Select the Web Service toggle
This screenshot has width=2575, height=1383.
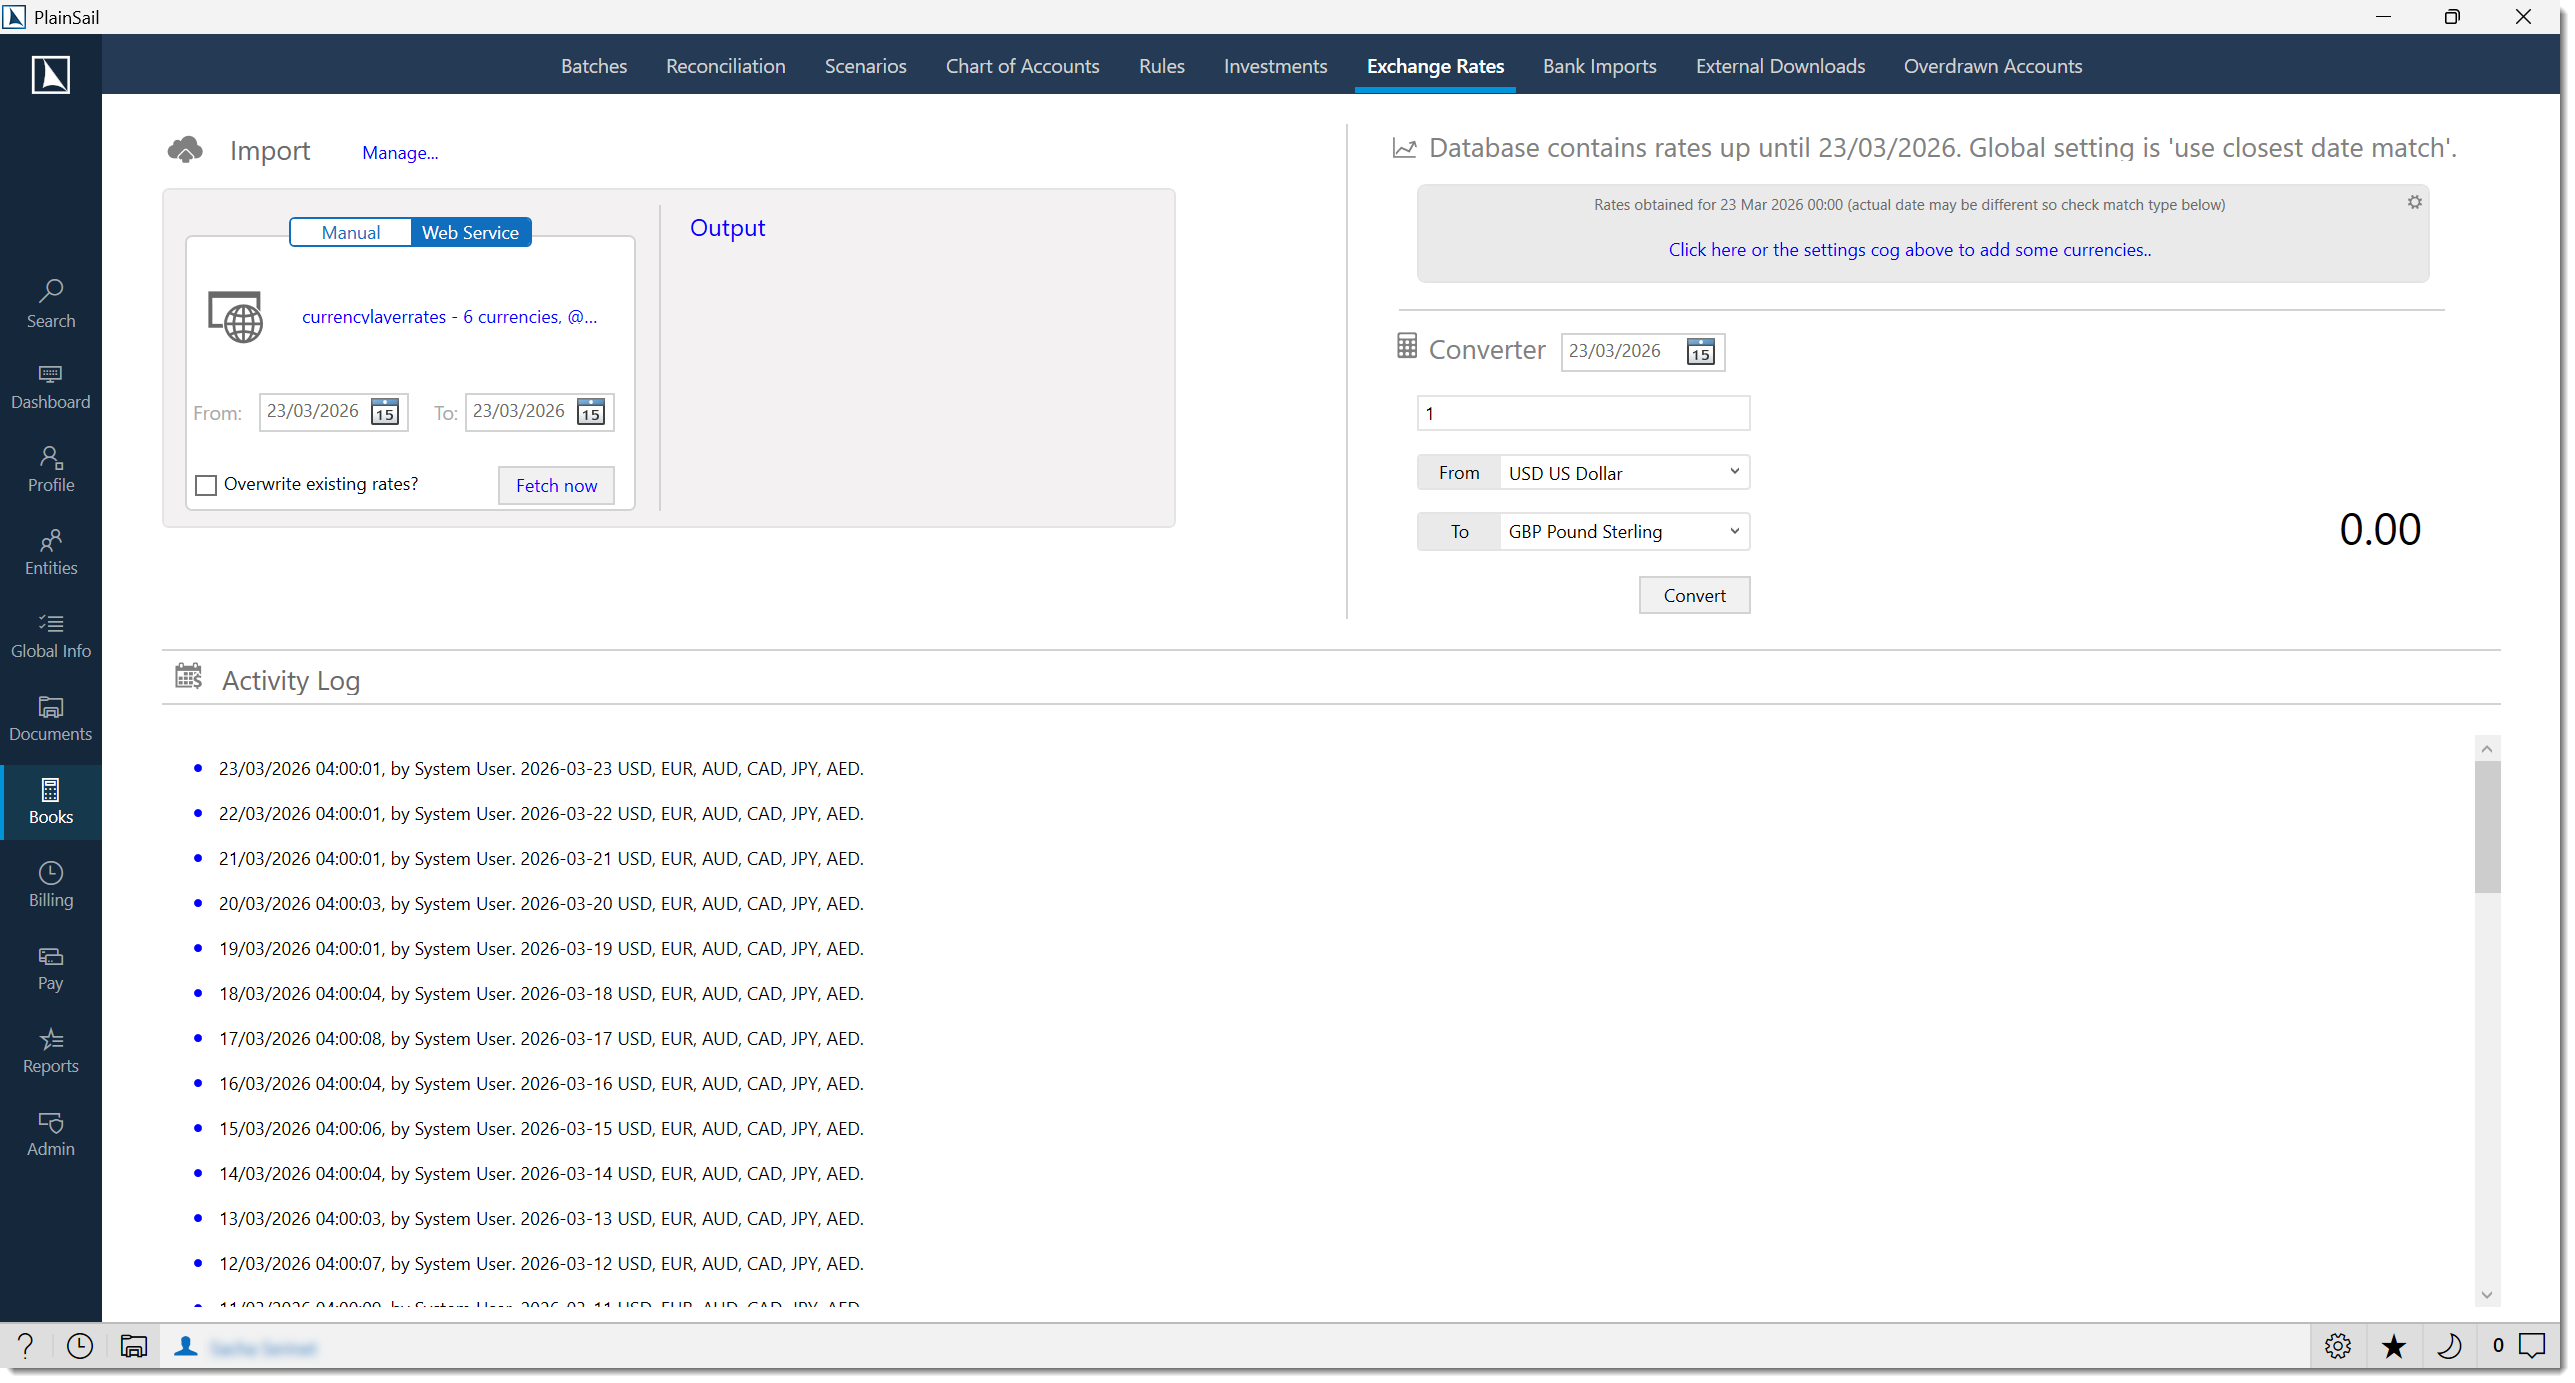point(470,231)
